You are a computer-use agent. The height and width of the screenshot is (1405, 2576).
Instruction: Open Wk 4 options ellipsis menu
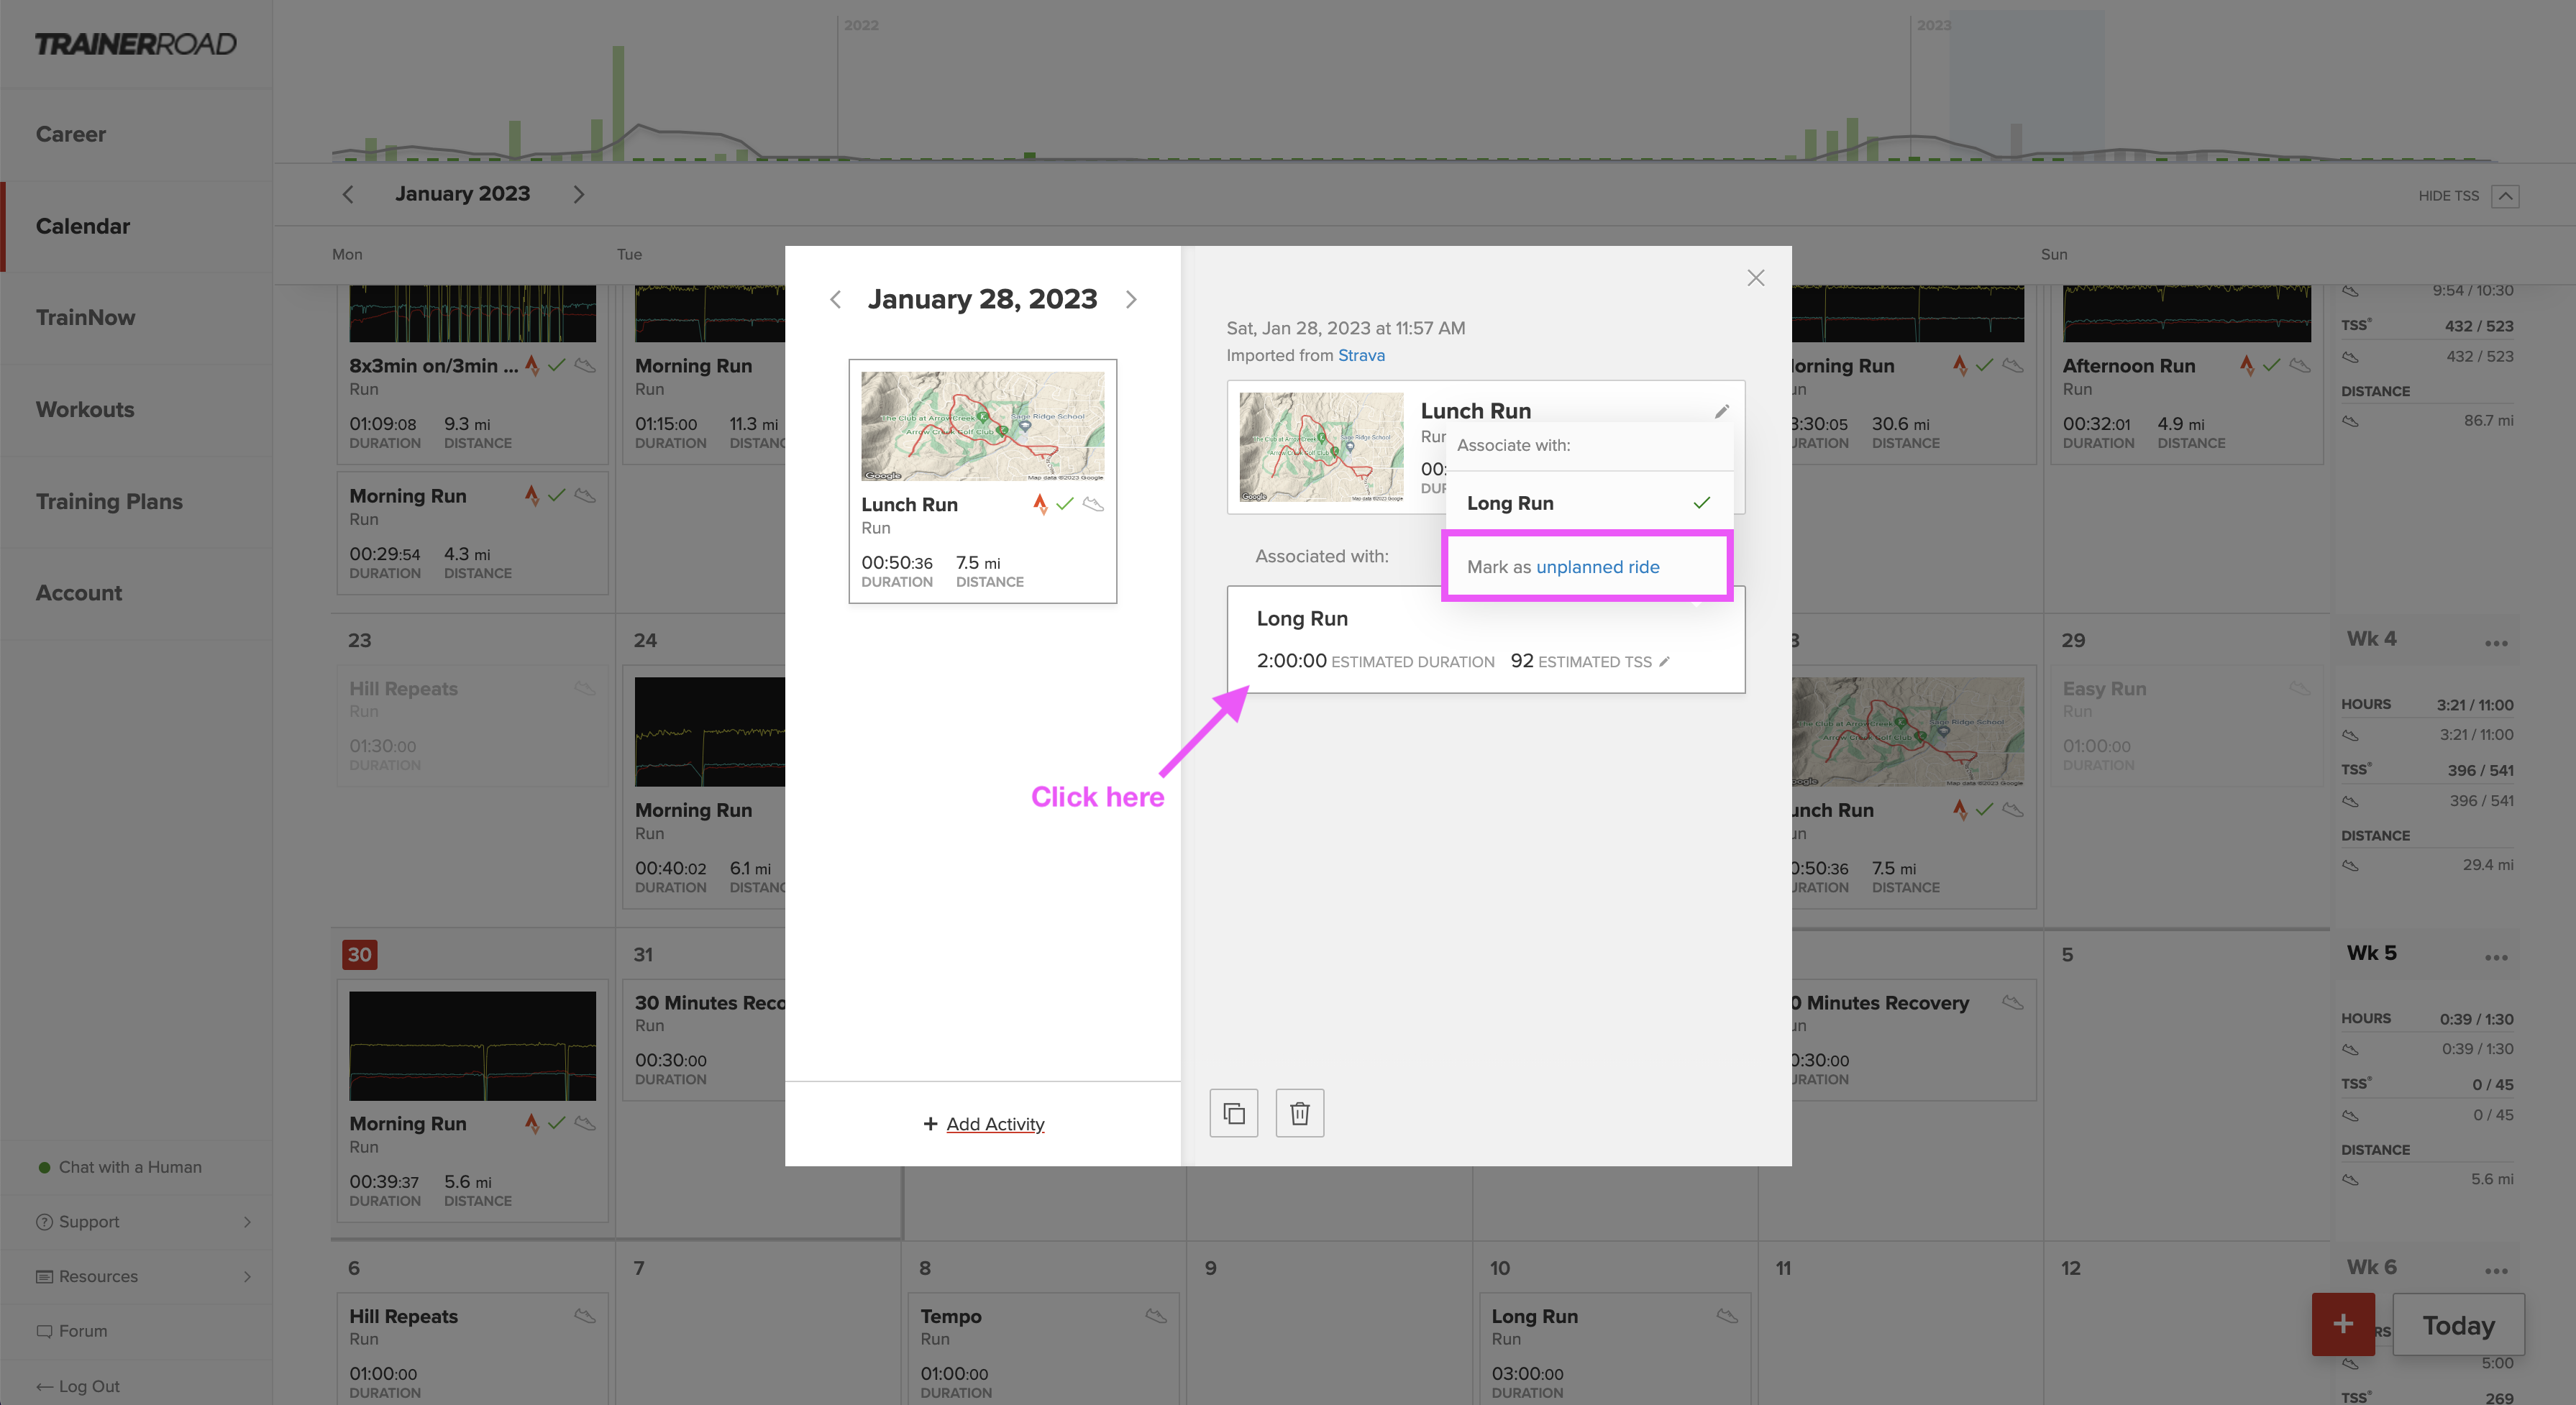(2496, 643)
